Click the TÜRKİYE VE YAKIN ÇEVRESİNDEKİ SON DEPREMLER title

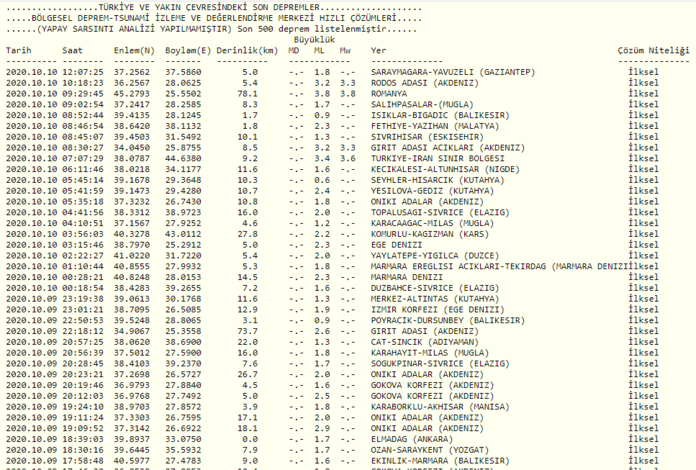pos(209,8)
